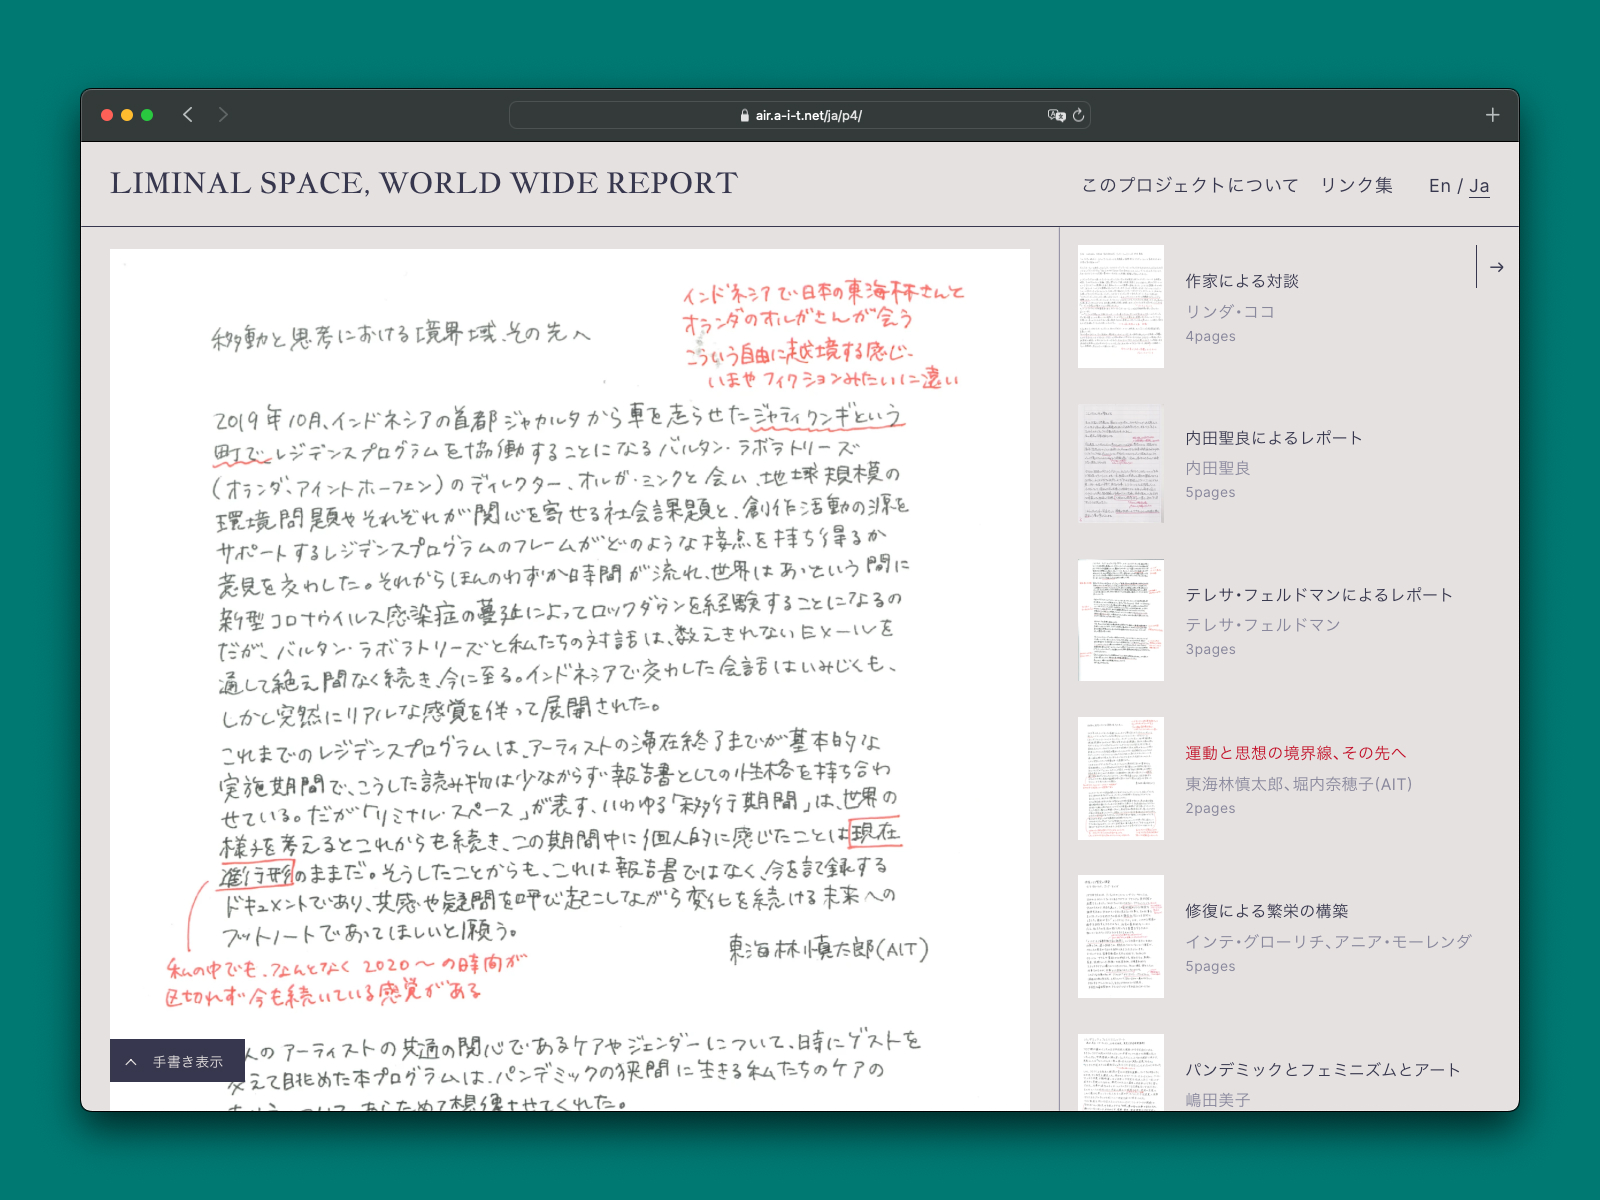Open このプロジェクトについて menu item
The height and width of the screenshot is (1200, 1600).
pyautogui.click(x=1189, y=185)
